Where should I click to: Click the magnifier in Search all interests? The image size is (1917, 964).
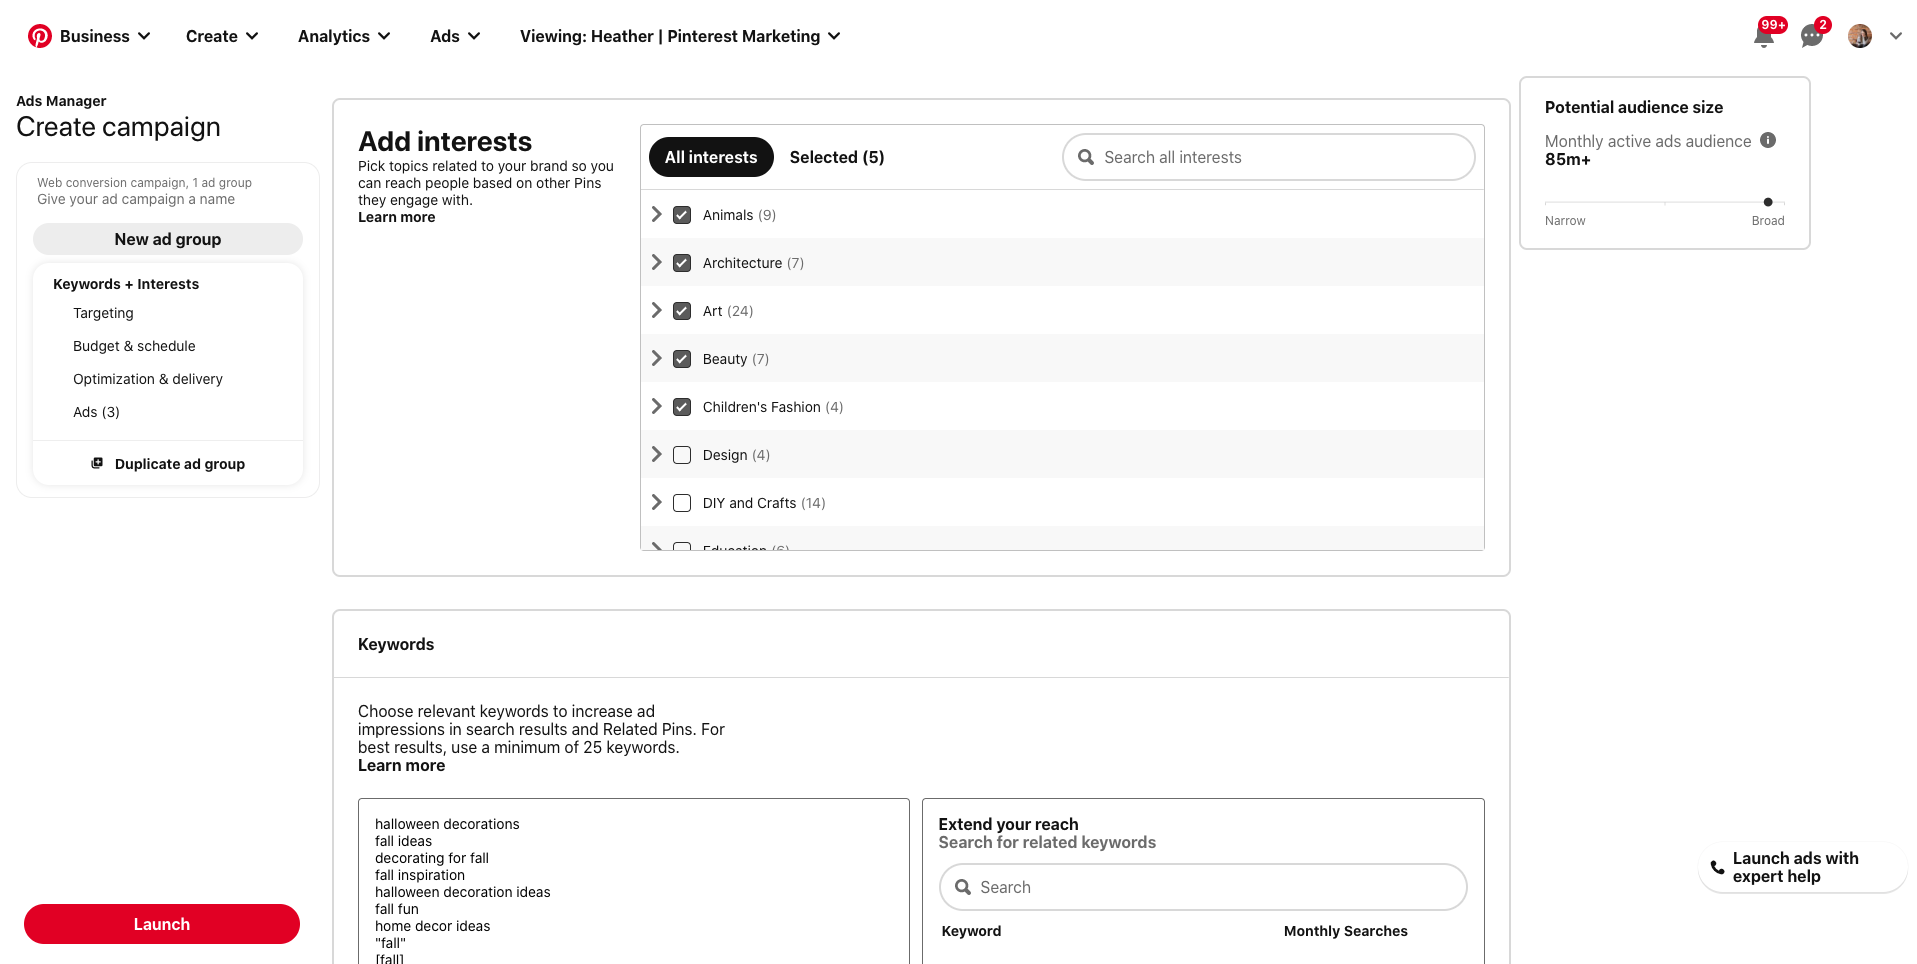click(1087, 157)
